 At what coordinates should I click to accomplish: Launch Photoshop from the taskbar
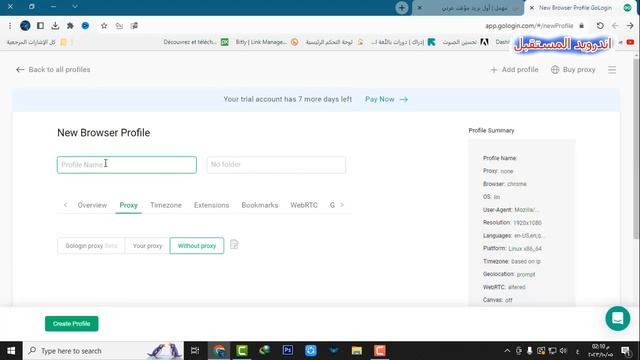[x=288, y=351]
